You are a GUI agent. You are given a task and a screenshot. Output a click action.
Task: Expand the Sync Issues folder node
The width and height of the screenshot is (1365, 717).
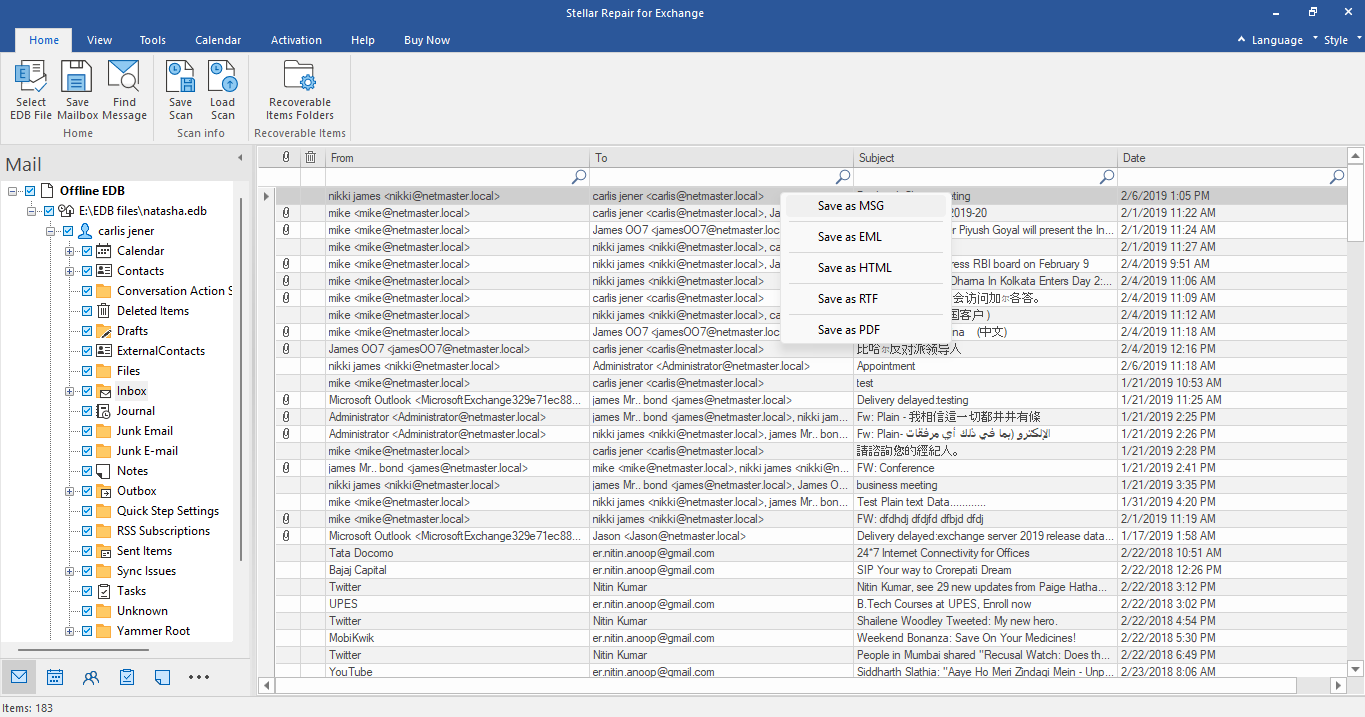(70, 571)
